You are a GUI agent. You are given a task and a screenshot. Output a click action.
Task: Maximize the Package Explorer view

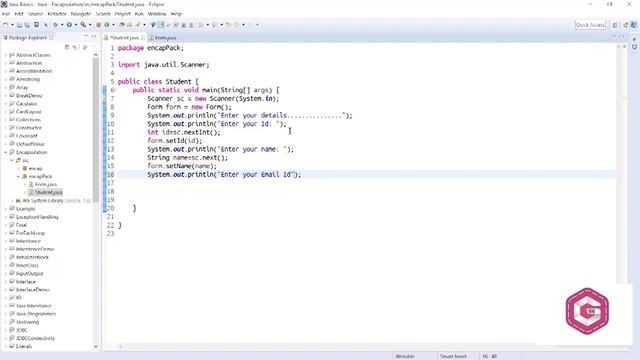(x=94, y=37)
